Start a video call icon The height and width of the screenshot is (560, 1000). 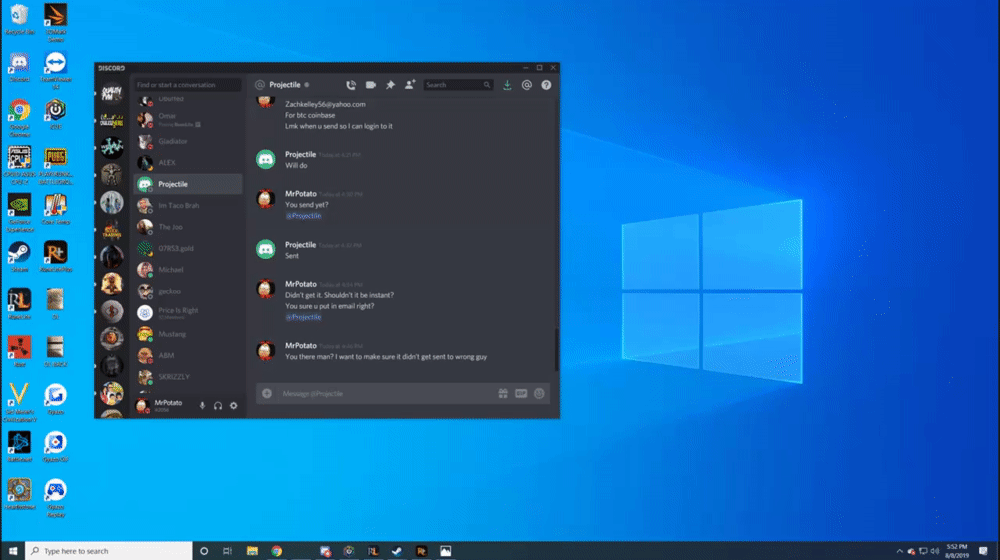click(371, 85)
